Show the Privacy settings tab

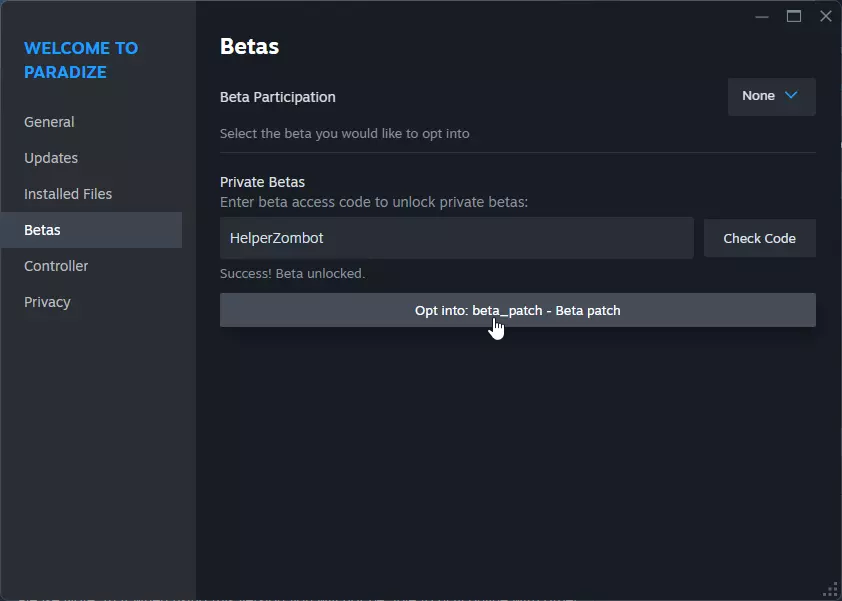coord(47,302)
